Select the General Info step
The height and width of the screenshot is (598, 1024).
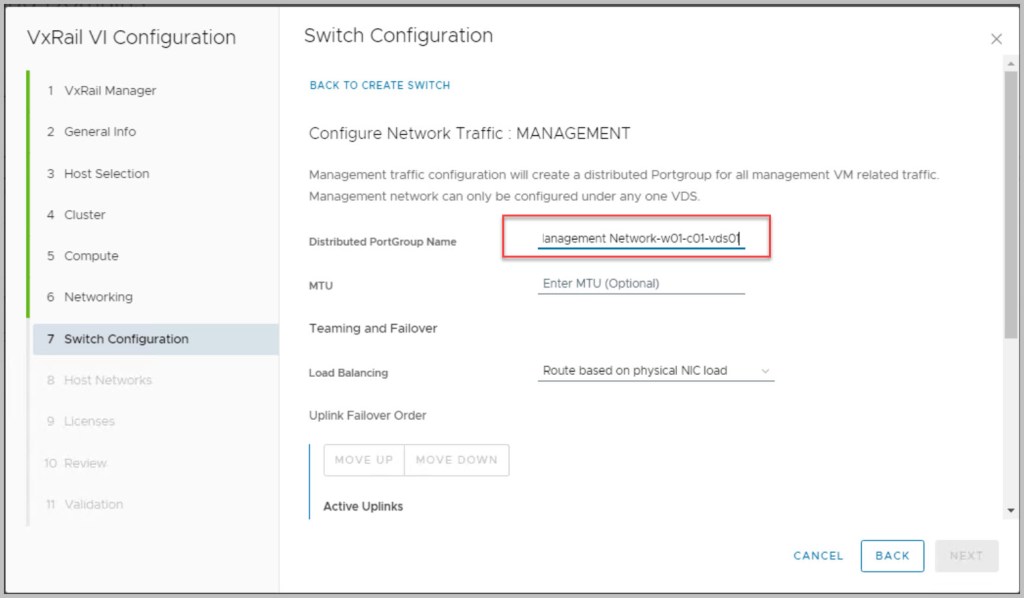[100, 132]
